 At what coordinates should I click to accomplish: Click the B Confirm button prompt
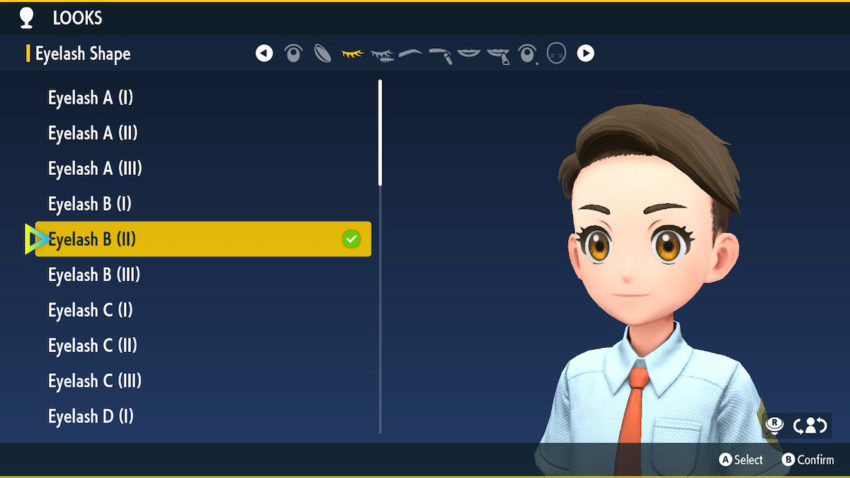coord(808,460)
